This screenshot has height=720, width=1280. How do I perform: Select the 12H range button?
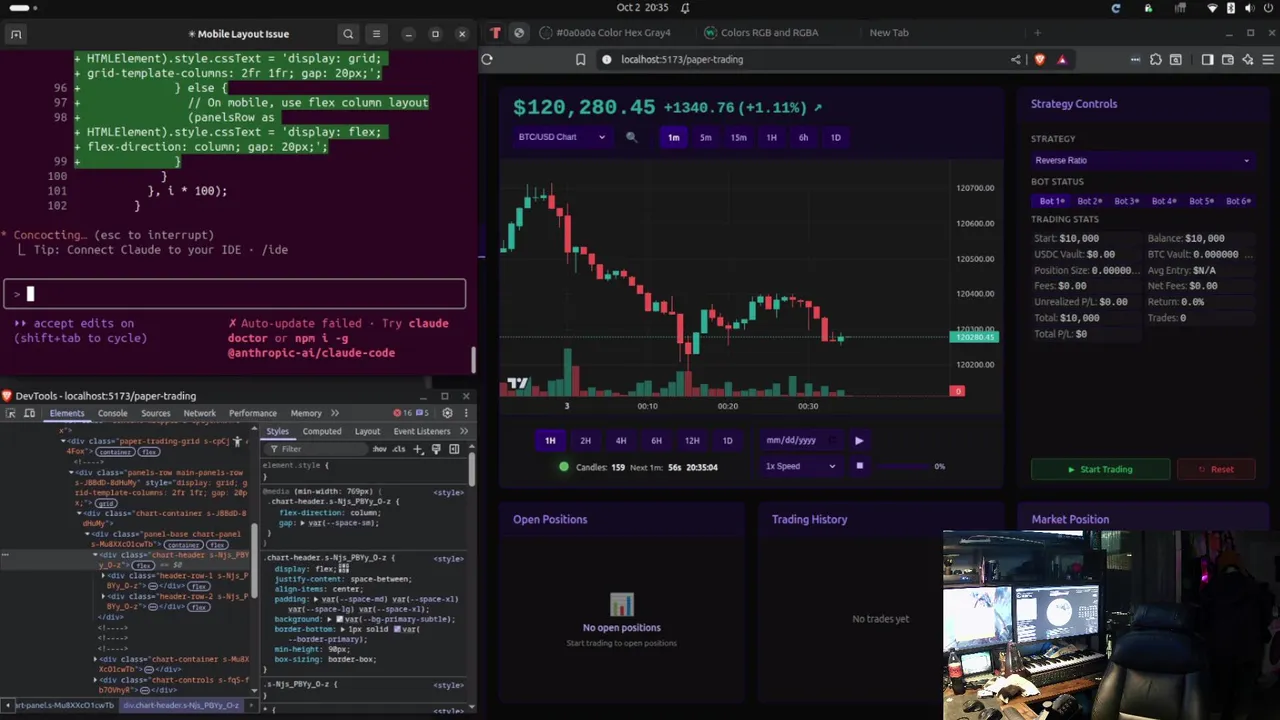691,440
